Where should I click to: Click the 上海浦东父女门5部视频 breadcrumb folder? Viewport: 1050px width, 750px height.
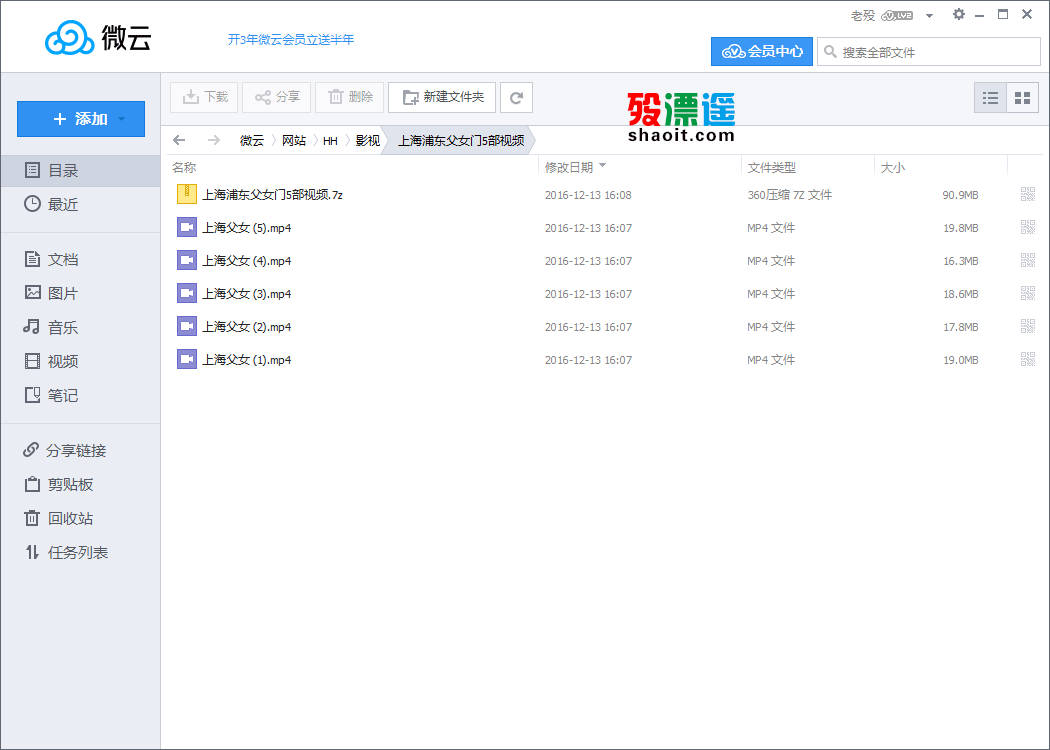[461, 141]
